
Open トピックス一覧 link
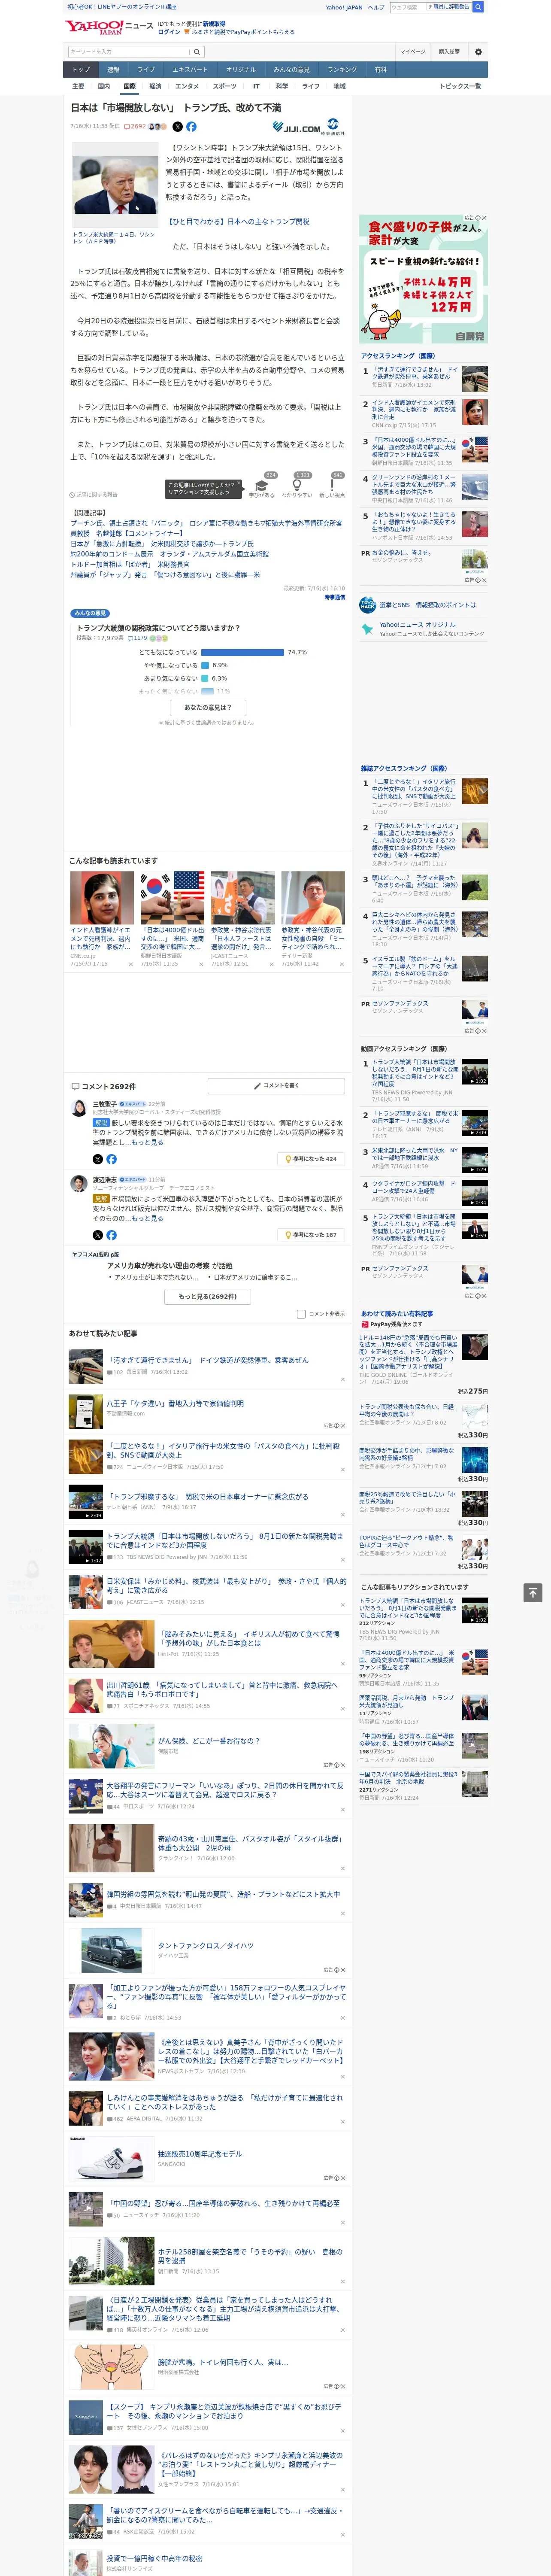(x=461, y=86)
